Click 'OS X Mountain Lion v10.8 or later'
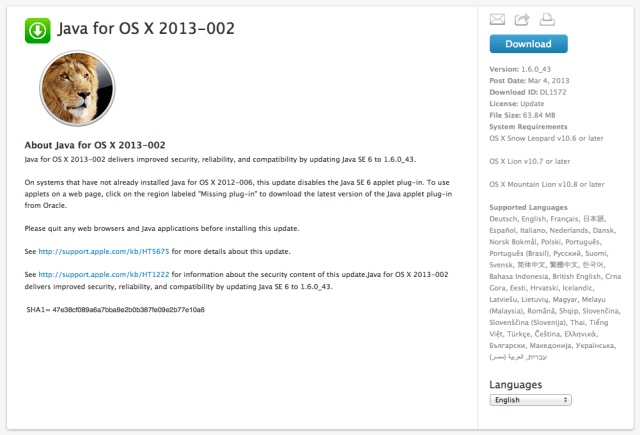Viewport: 640px width, 435px height. point(547,184)
